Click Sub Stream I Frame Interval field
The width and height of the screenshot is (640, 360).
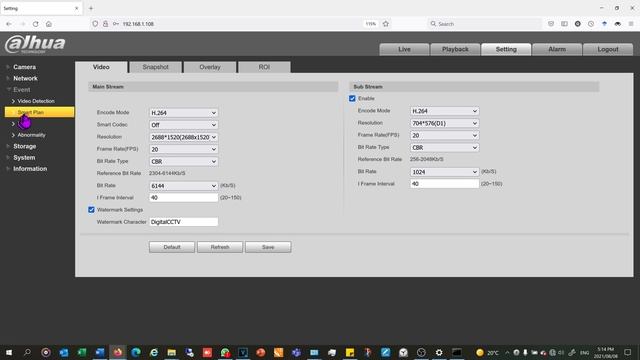click(444, 184)
